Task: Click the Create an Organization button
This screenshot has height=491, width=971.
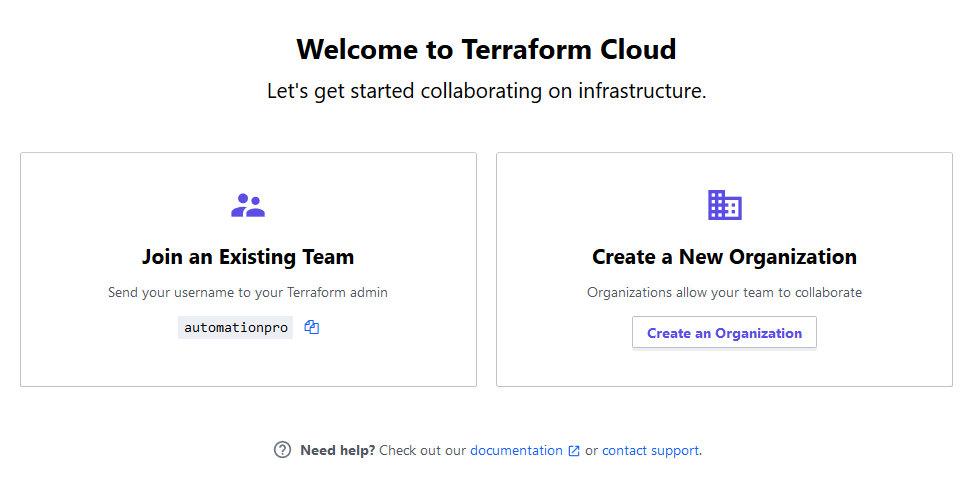Action: pyautogui.click(x=724, y=333)
